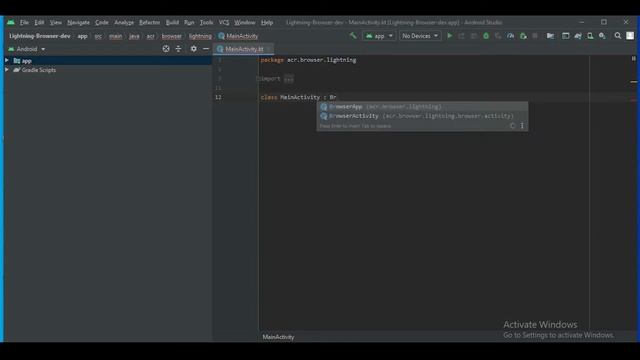Open the Analyze menu

[124, 22]
